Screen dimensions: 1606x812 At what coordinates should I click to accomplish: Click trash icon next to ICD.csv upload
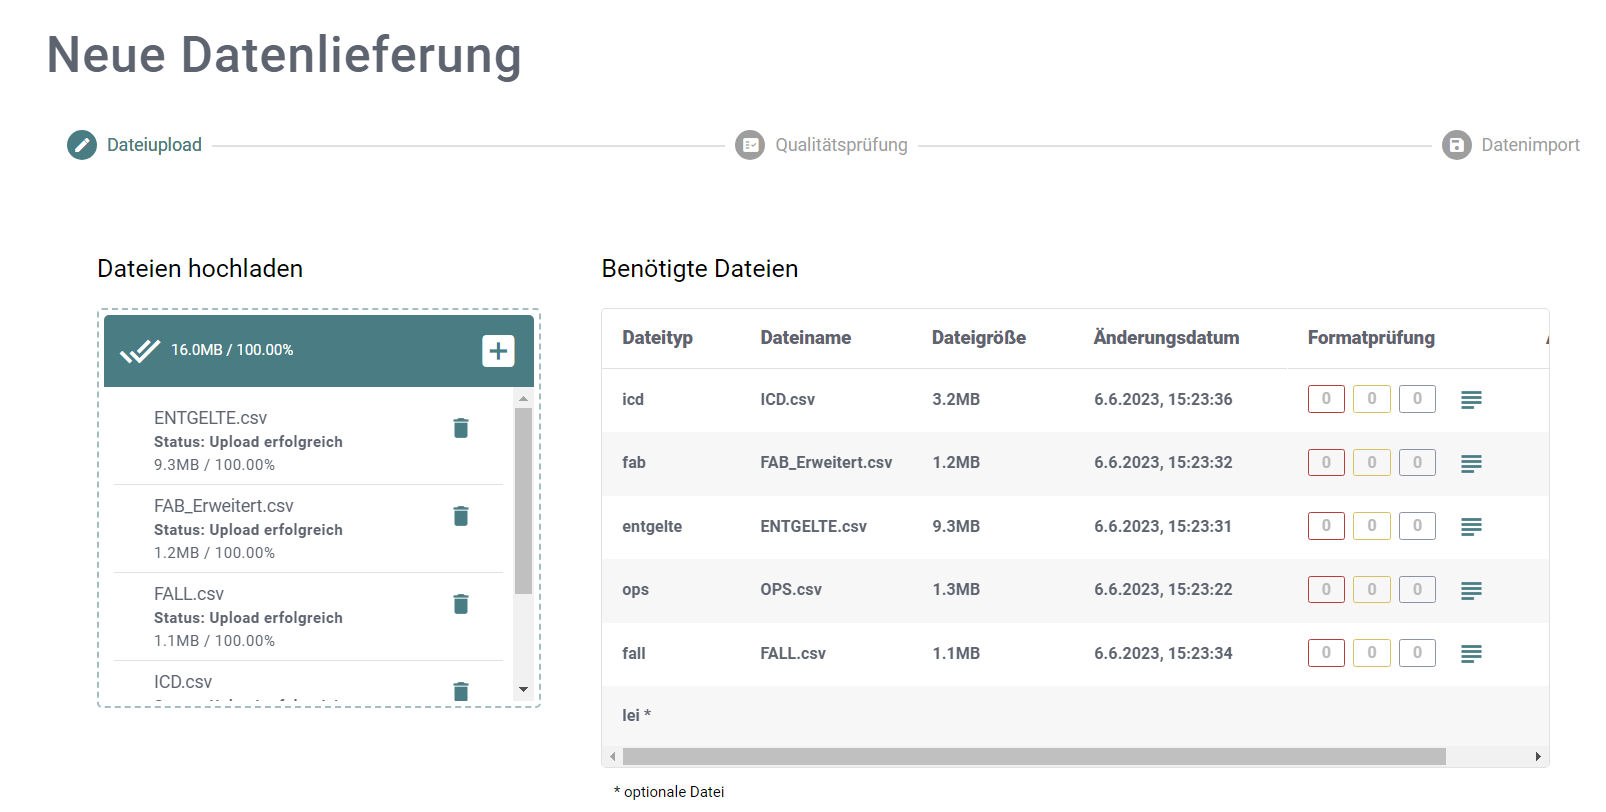point(461,691)
